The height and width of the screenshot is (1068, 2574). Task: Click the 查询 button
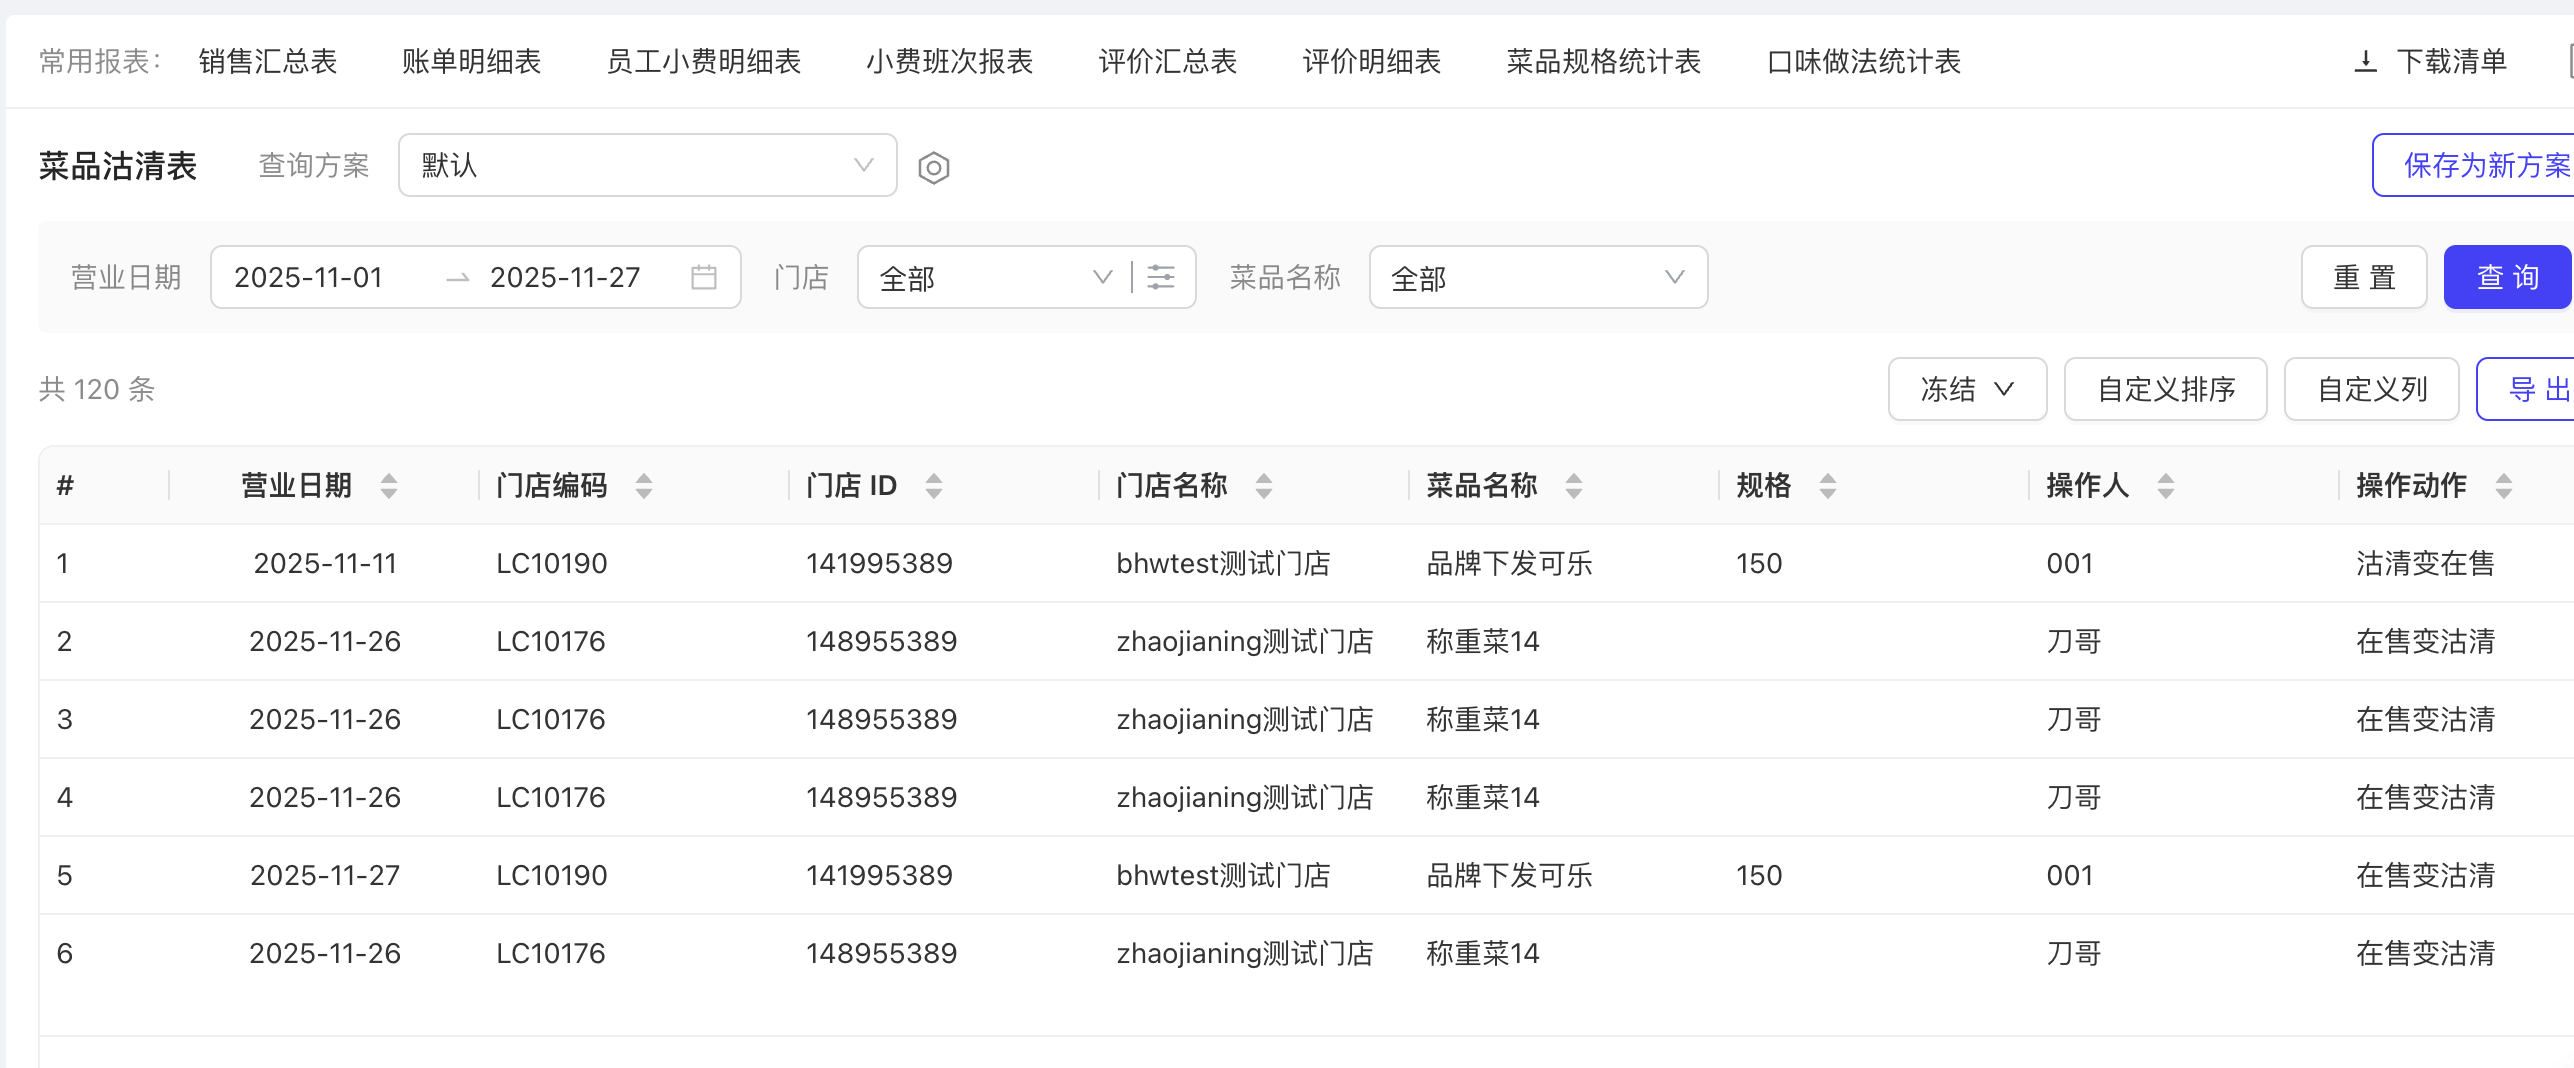tap(2507, 277)
